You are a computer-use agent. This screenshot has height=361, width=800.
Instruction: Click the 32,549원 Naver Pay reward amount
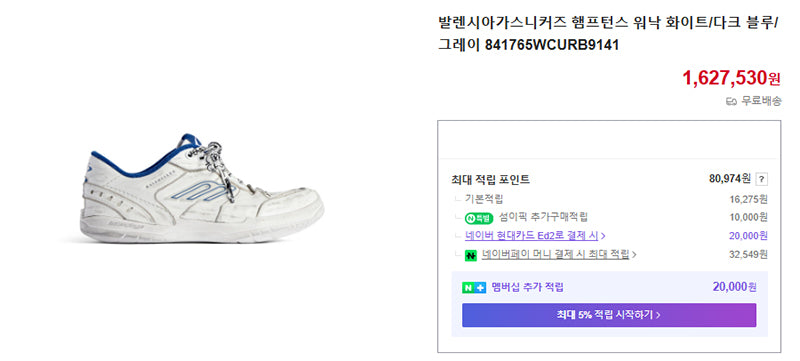point(748,254)
